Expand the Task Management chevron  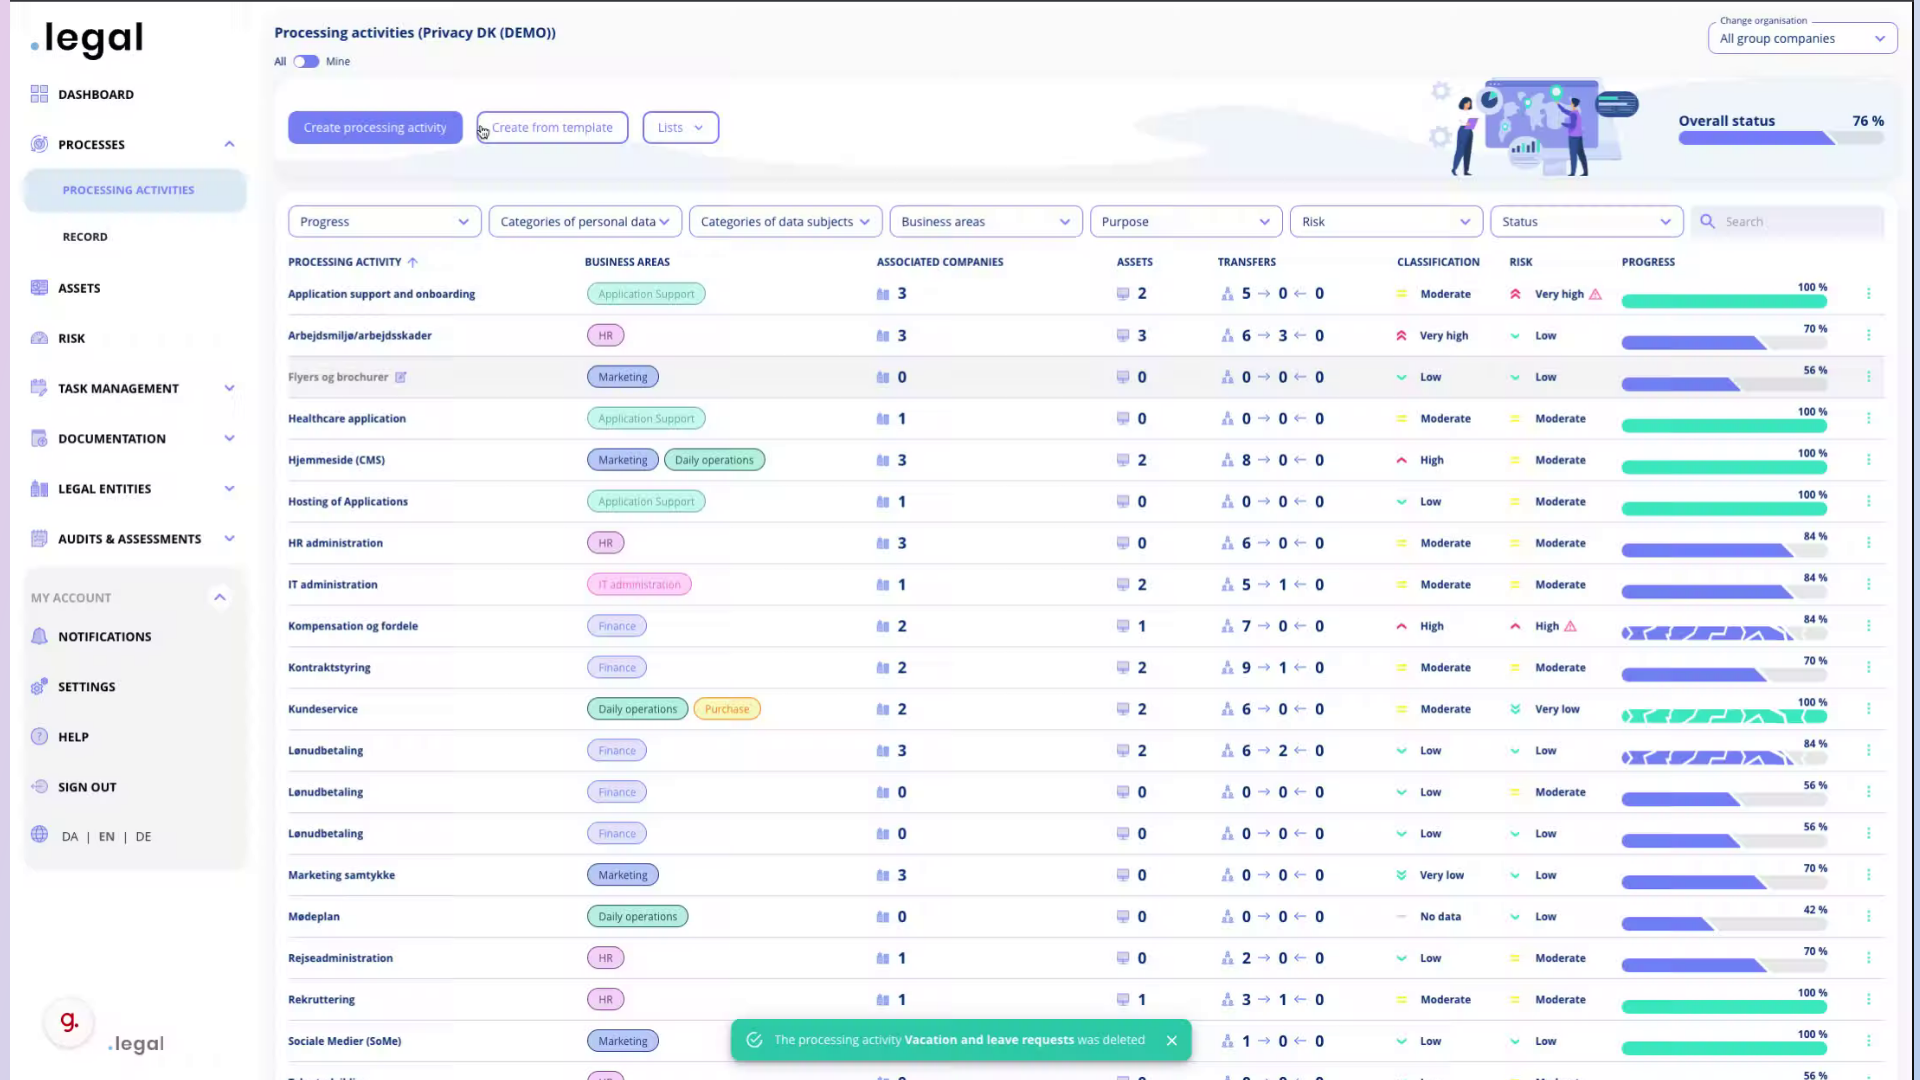pyautogui.click(x=229, y=388)
